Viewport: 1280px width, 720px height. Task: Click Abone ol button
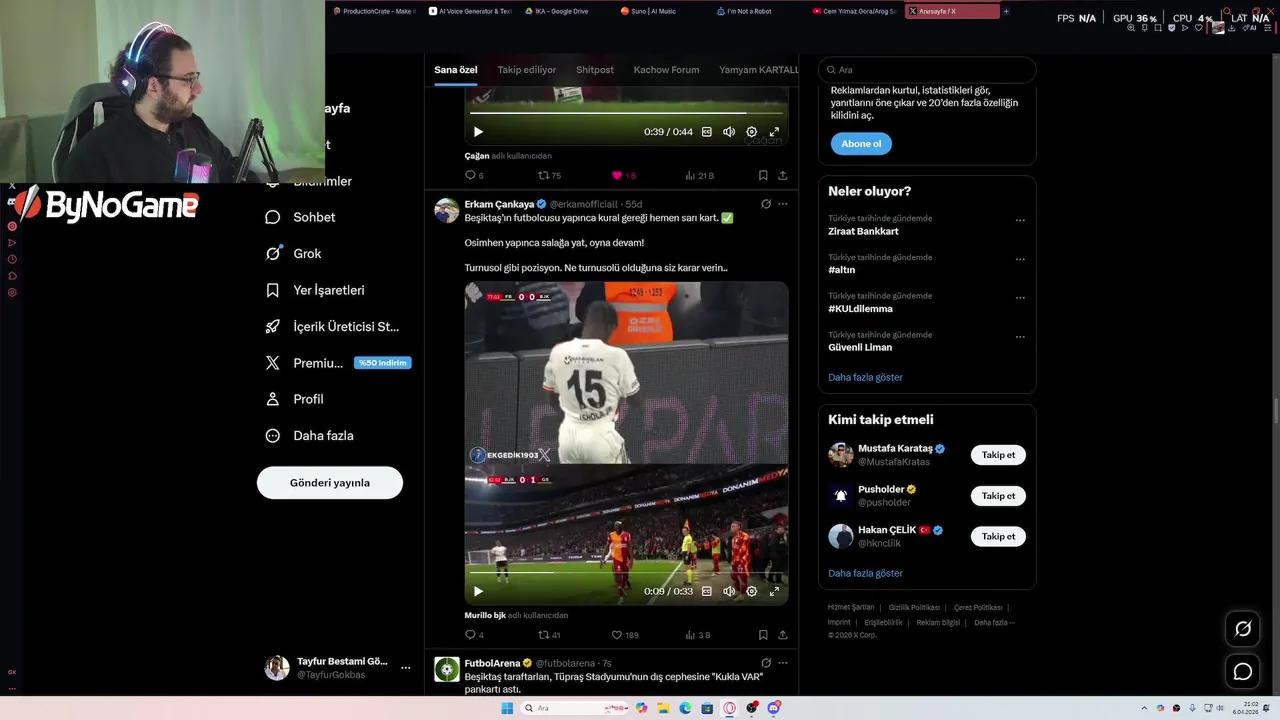[x=861, y=144]
